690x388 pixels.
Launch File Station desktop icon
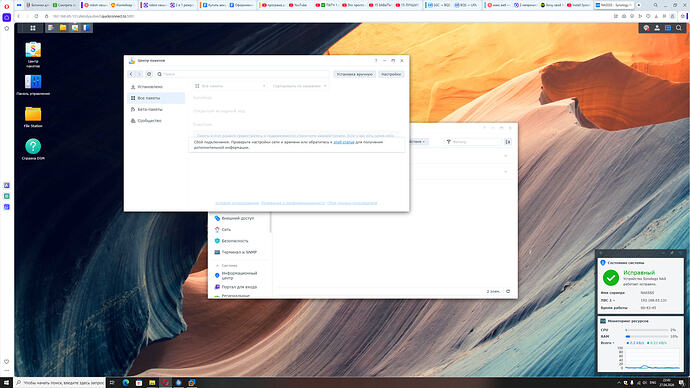point(33,117)
